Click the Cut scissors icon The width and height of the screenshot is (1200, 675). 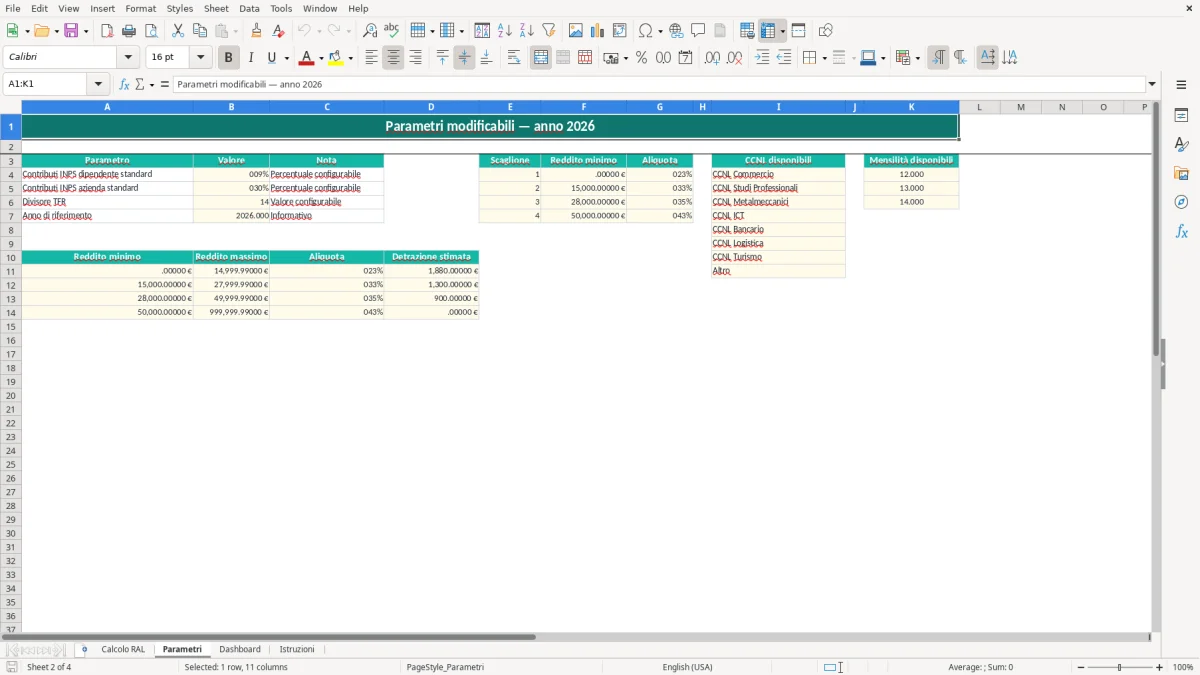click(178, 31)
